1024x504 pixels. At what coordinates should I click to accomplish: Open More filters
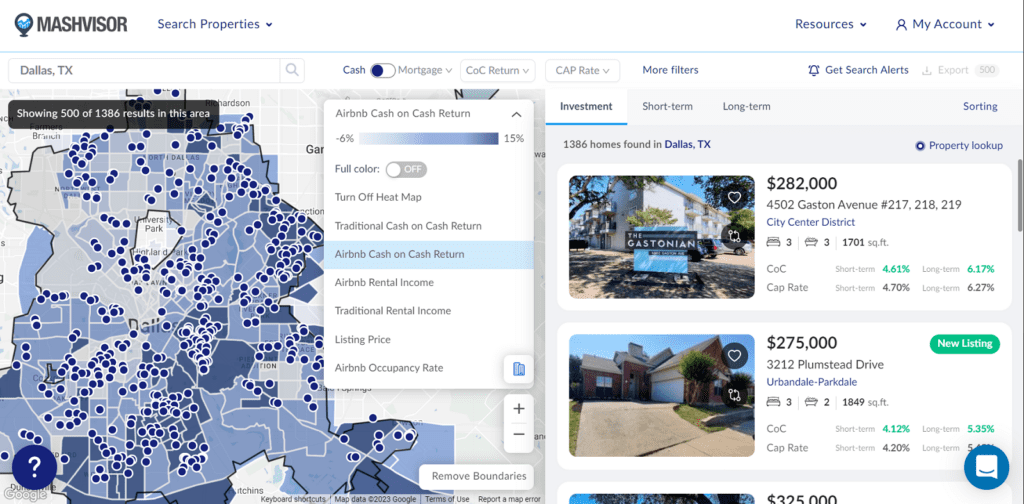(670, 70)
